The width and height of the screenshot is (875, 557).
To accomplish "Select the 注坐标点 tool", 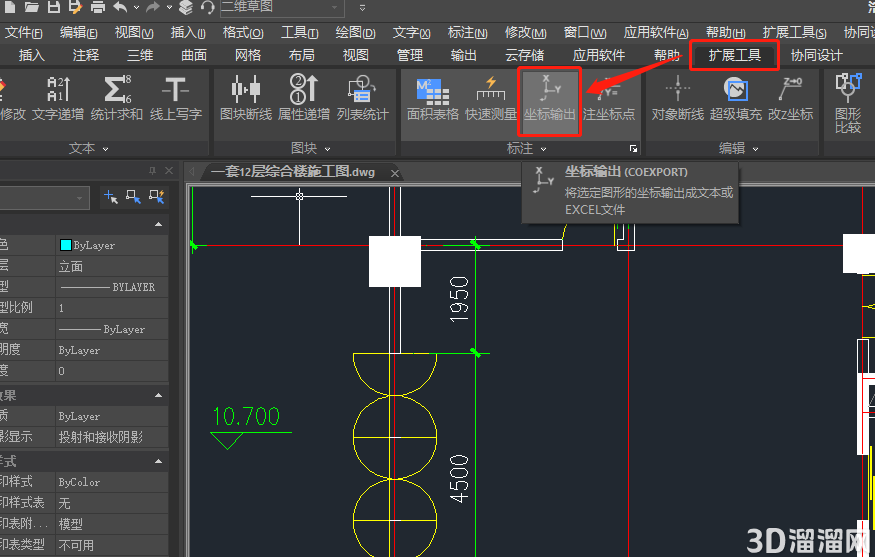I will [609, 99].
